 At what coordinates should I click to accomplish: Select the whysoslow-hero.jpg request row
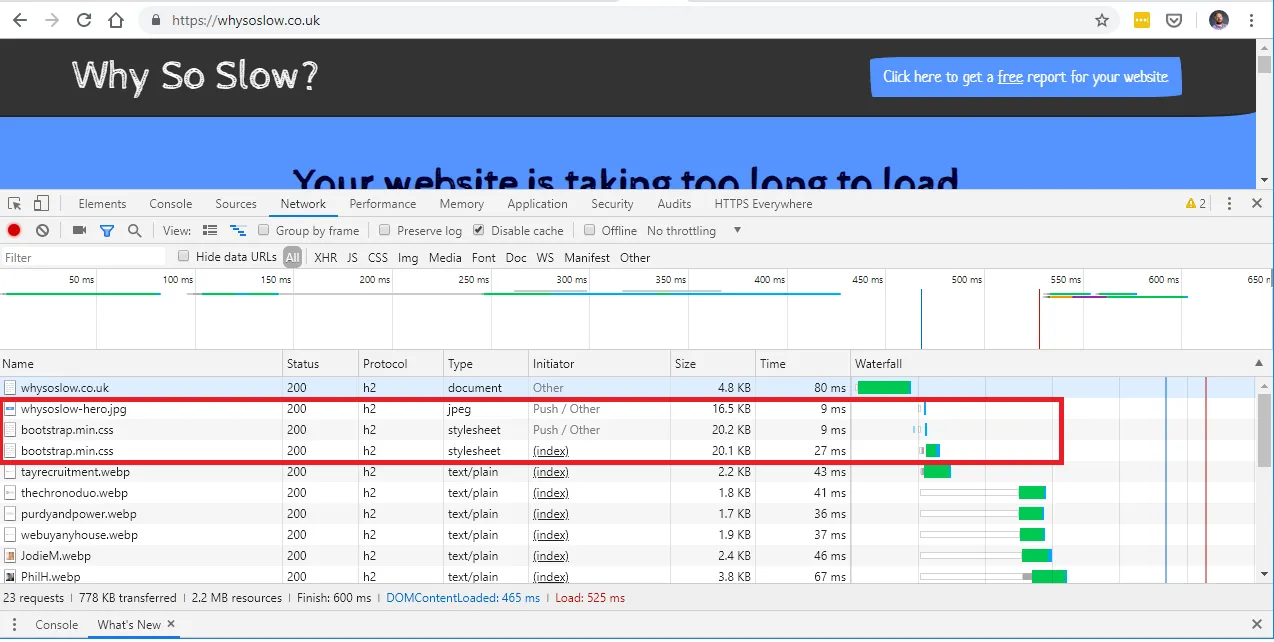point(628,409)
